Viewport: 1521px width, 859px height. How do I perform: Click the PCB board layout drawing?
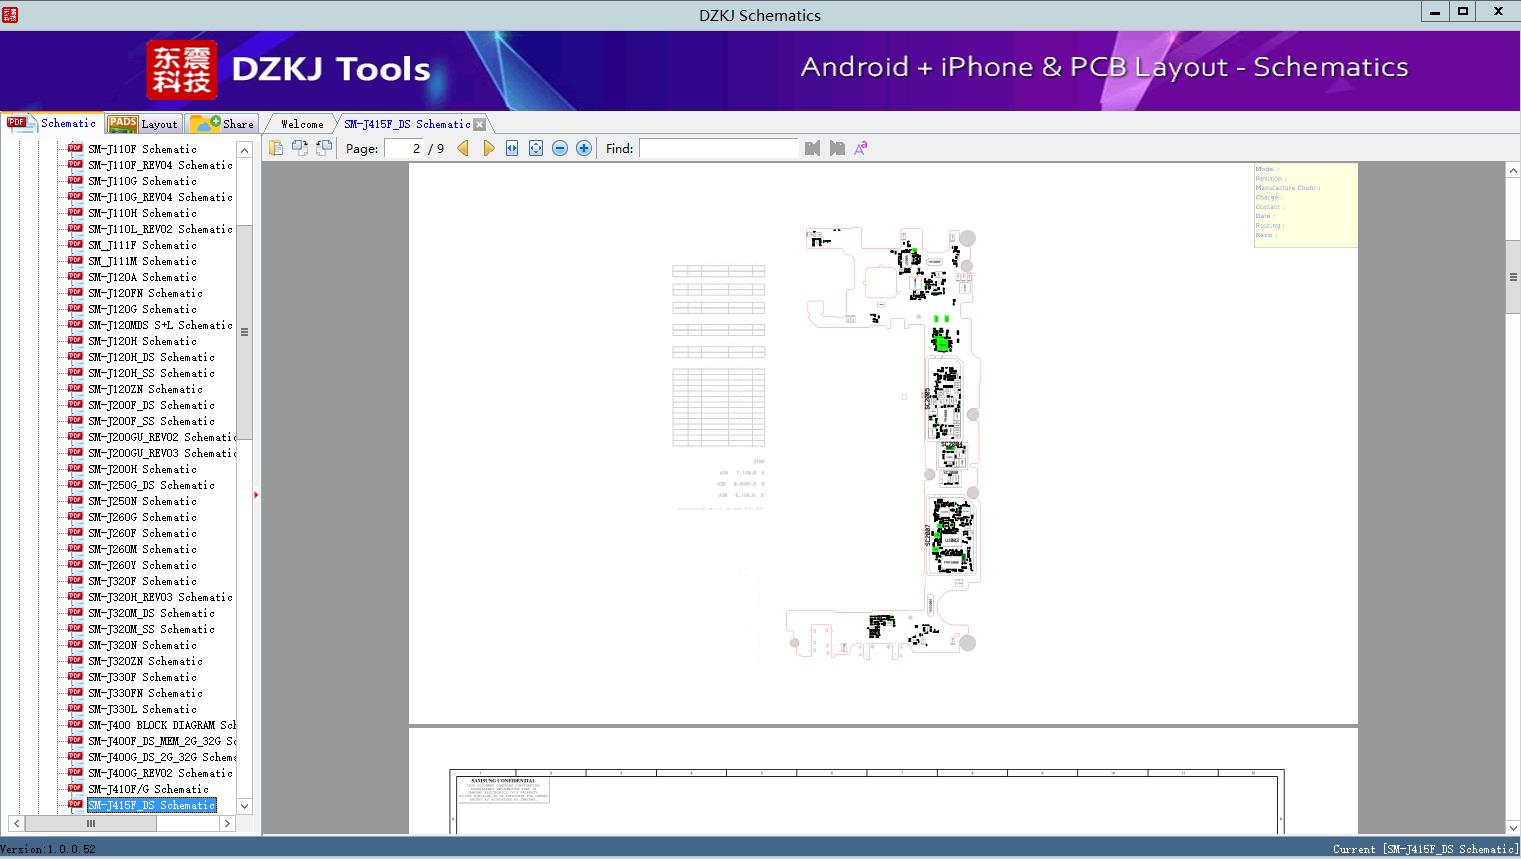tap(884, 442)
